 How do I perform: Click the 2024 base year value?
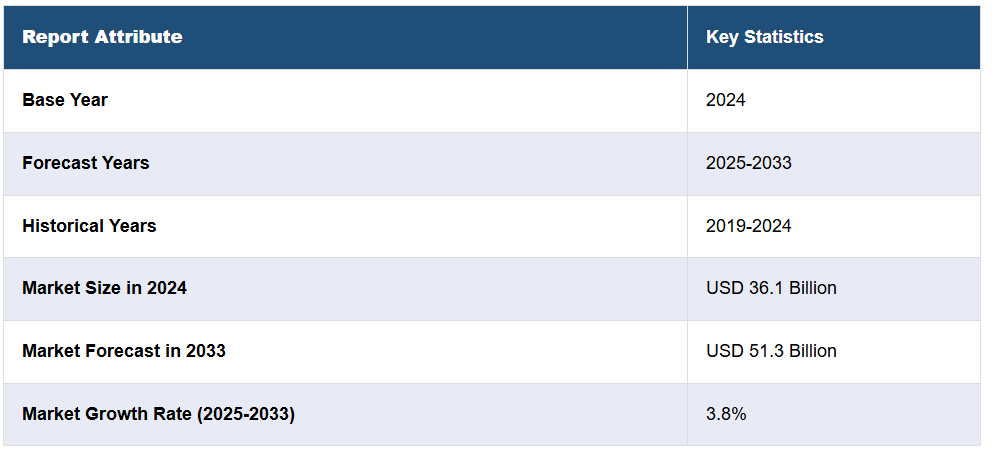point(725,100)
